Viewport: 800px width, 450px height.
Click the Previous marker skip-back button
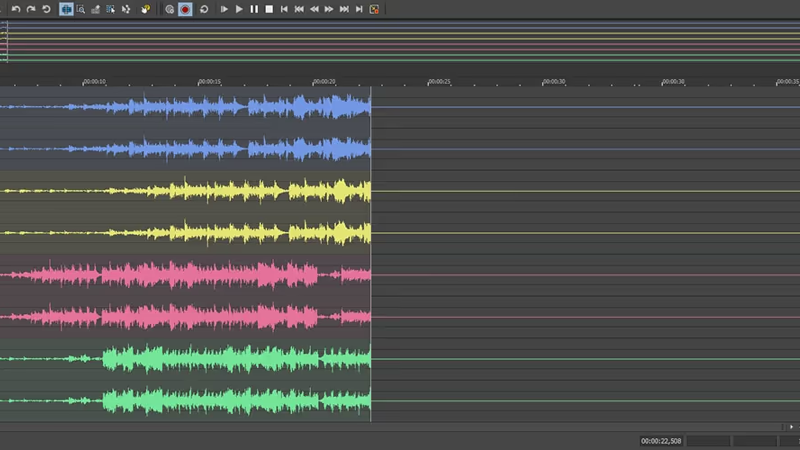tap(299, 9)
